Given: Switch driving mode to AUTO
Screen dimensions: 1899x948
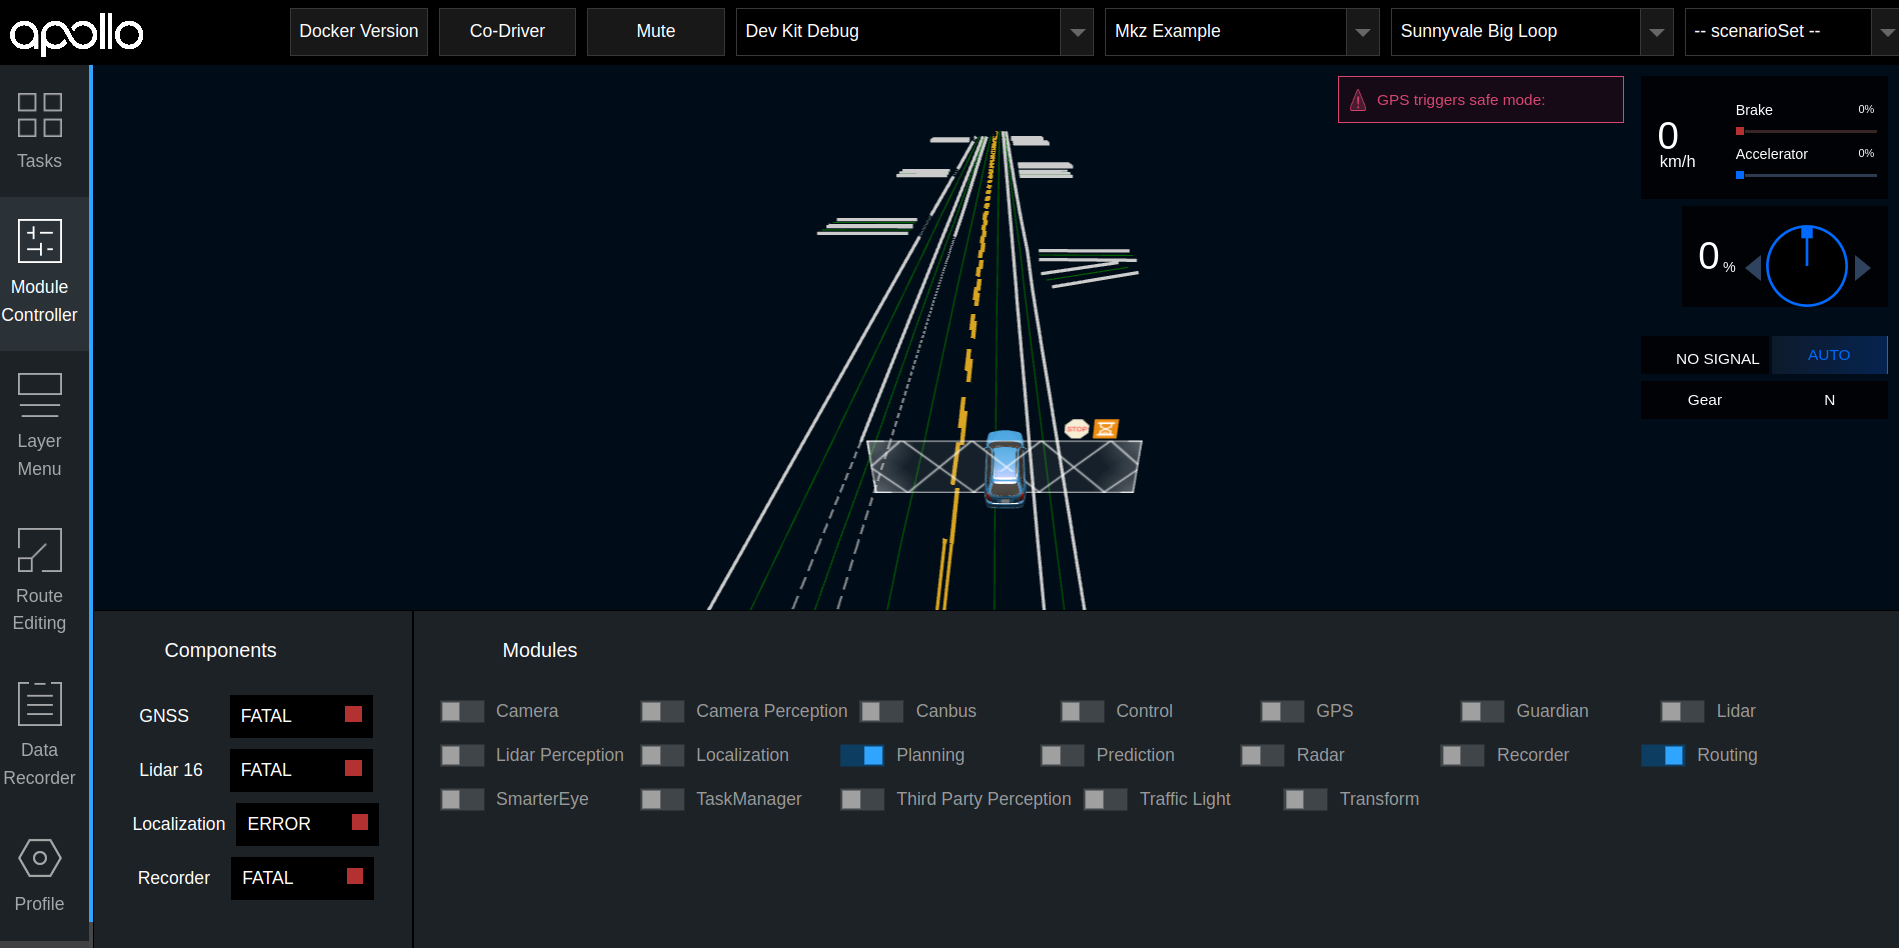Looking at the screenshot, I should click(1828, 355).
